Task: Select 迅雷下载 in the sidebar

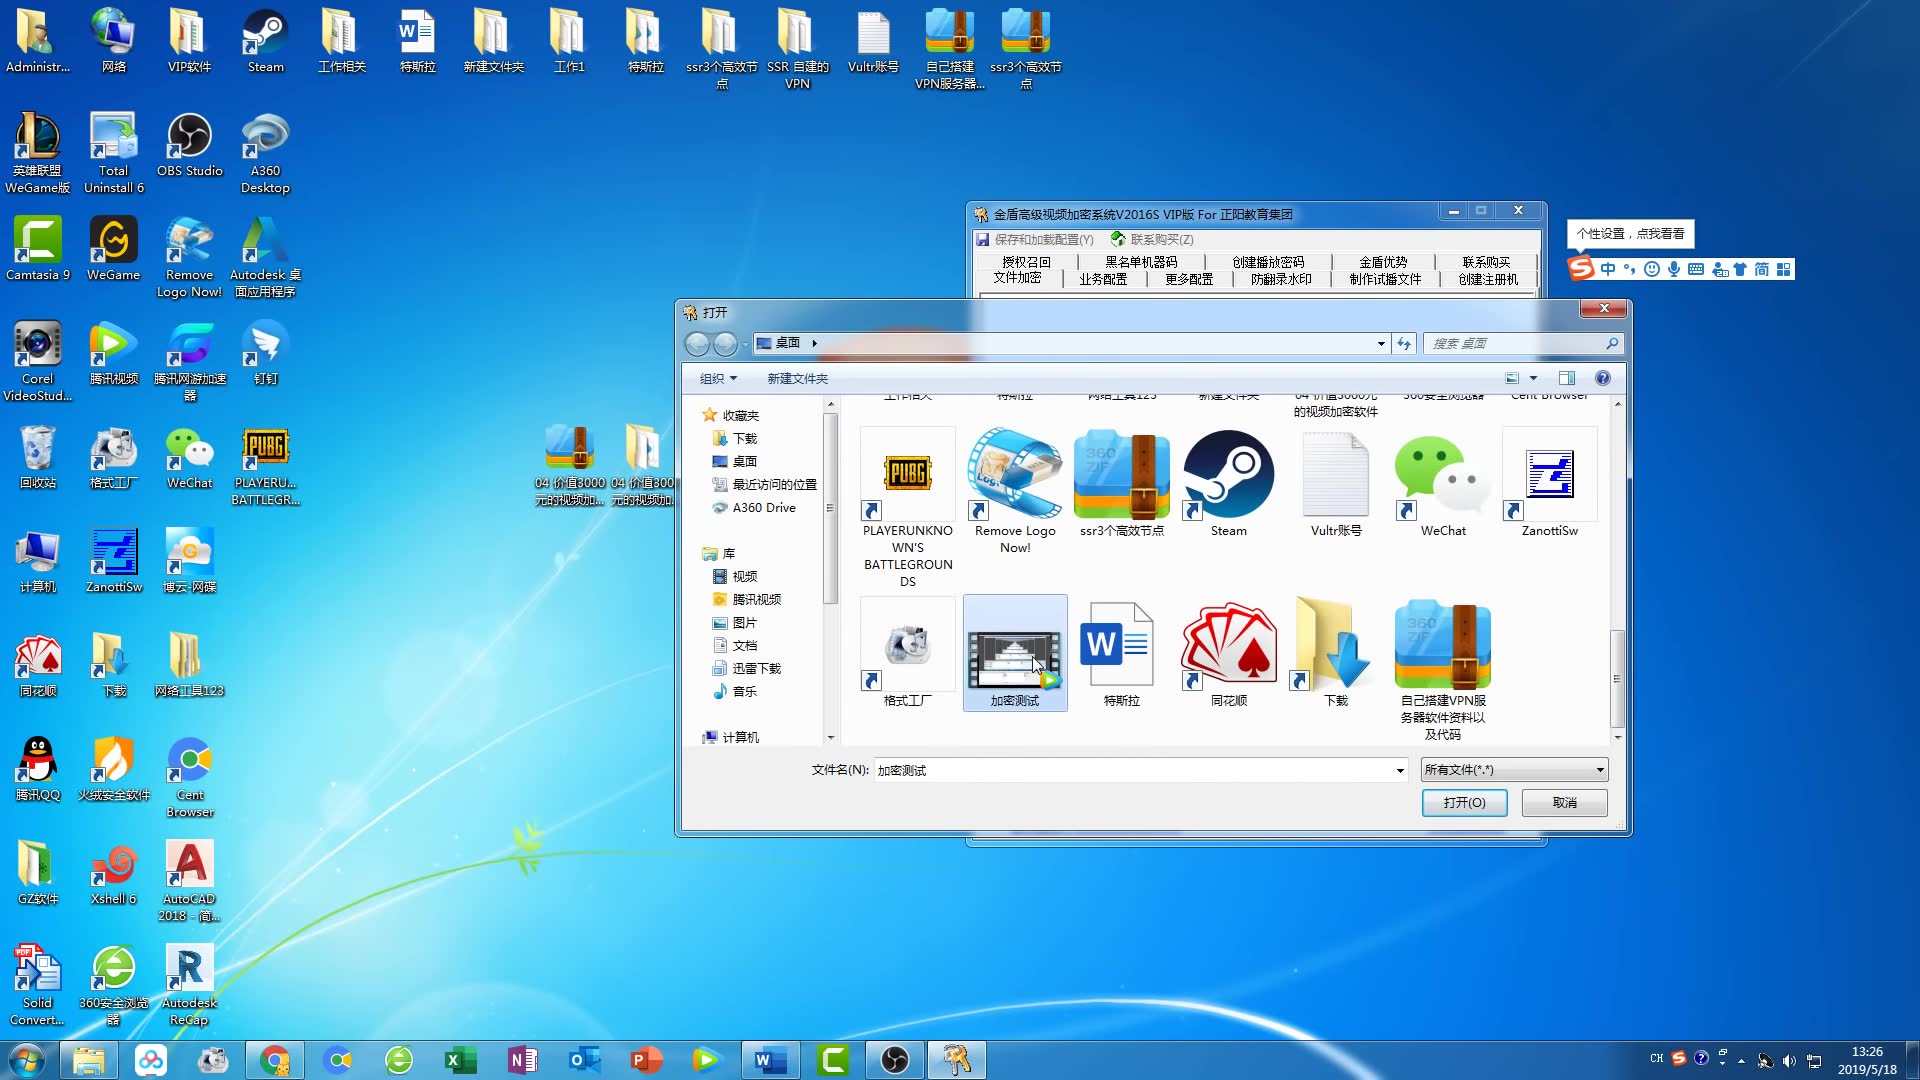Action: tap(756, 669)
